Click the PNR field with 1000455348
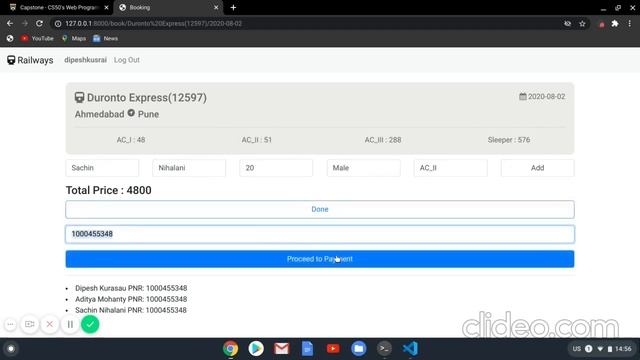The height and width of the screenshot is (360, 640). pyautogui.click(x=320, y=234)
